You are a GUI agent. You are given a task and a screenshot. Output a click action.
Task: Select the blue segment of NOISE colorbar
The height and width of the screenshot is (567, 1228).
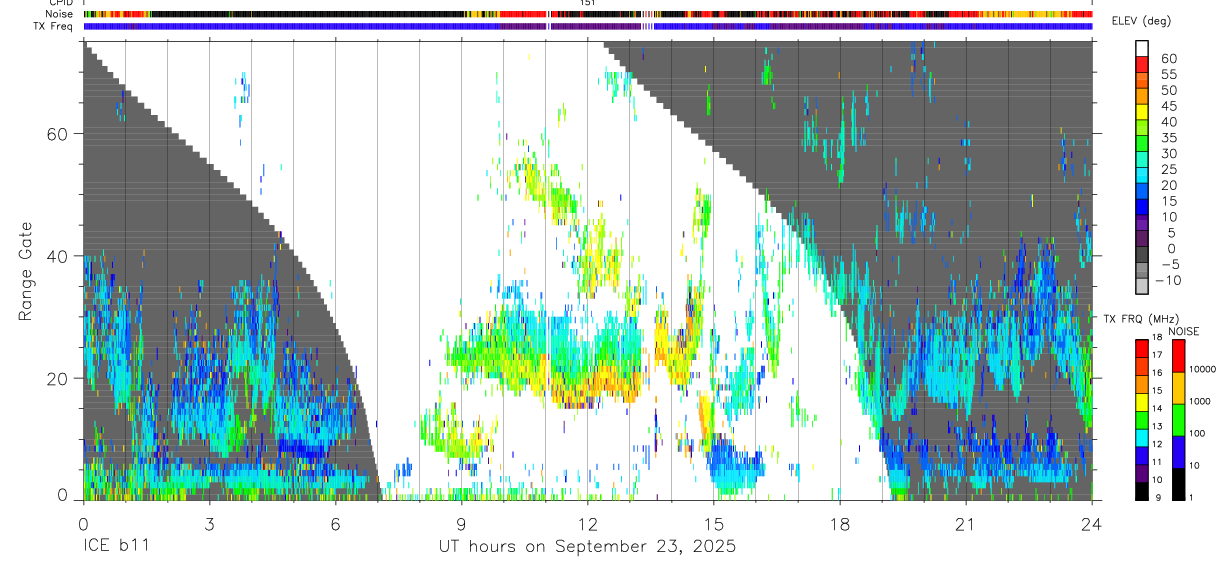[x=1178, y=452]
